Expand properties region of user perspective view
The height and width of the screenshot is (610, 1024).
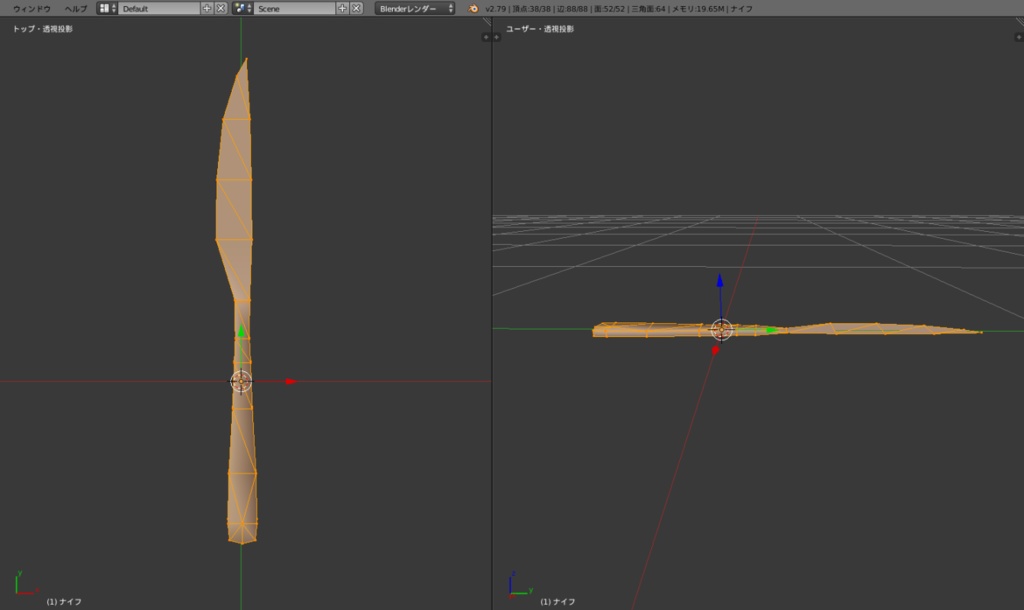tap(1019, 37)
